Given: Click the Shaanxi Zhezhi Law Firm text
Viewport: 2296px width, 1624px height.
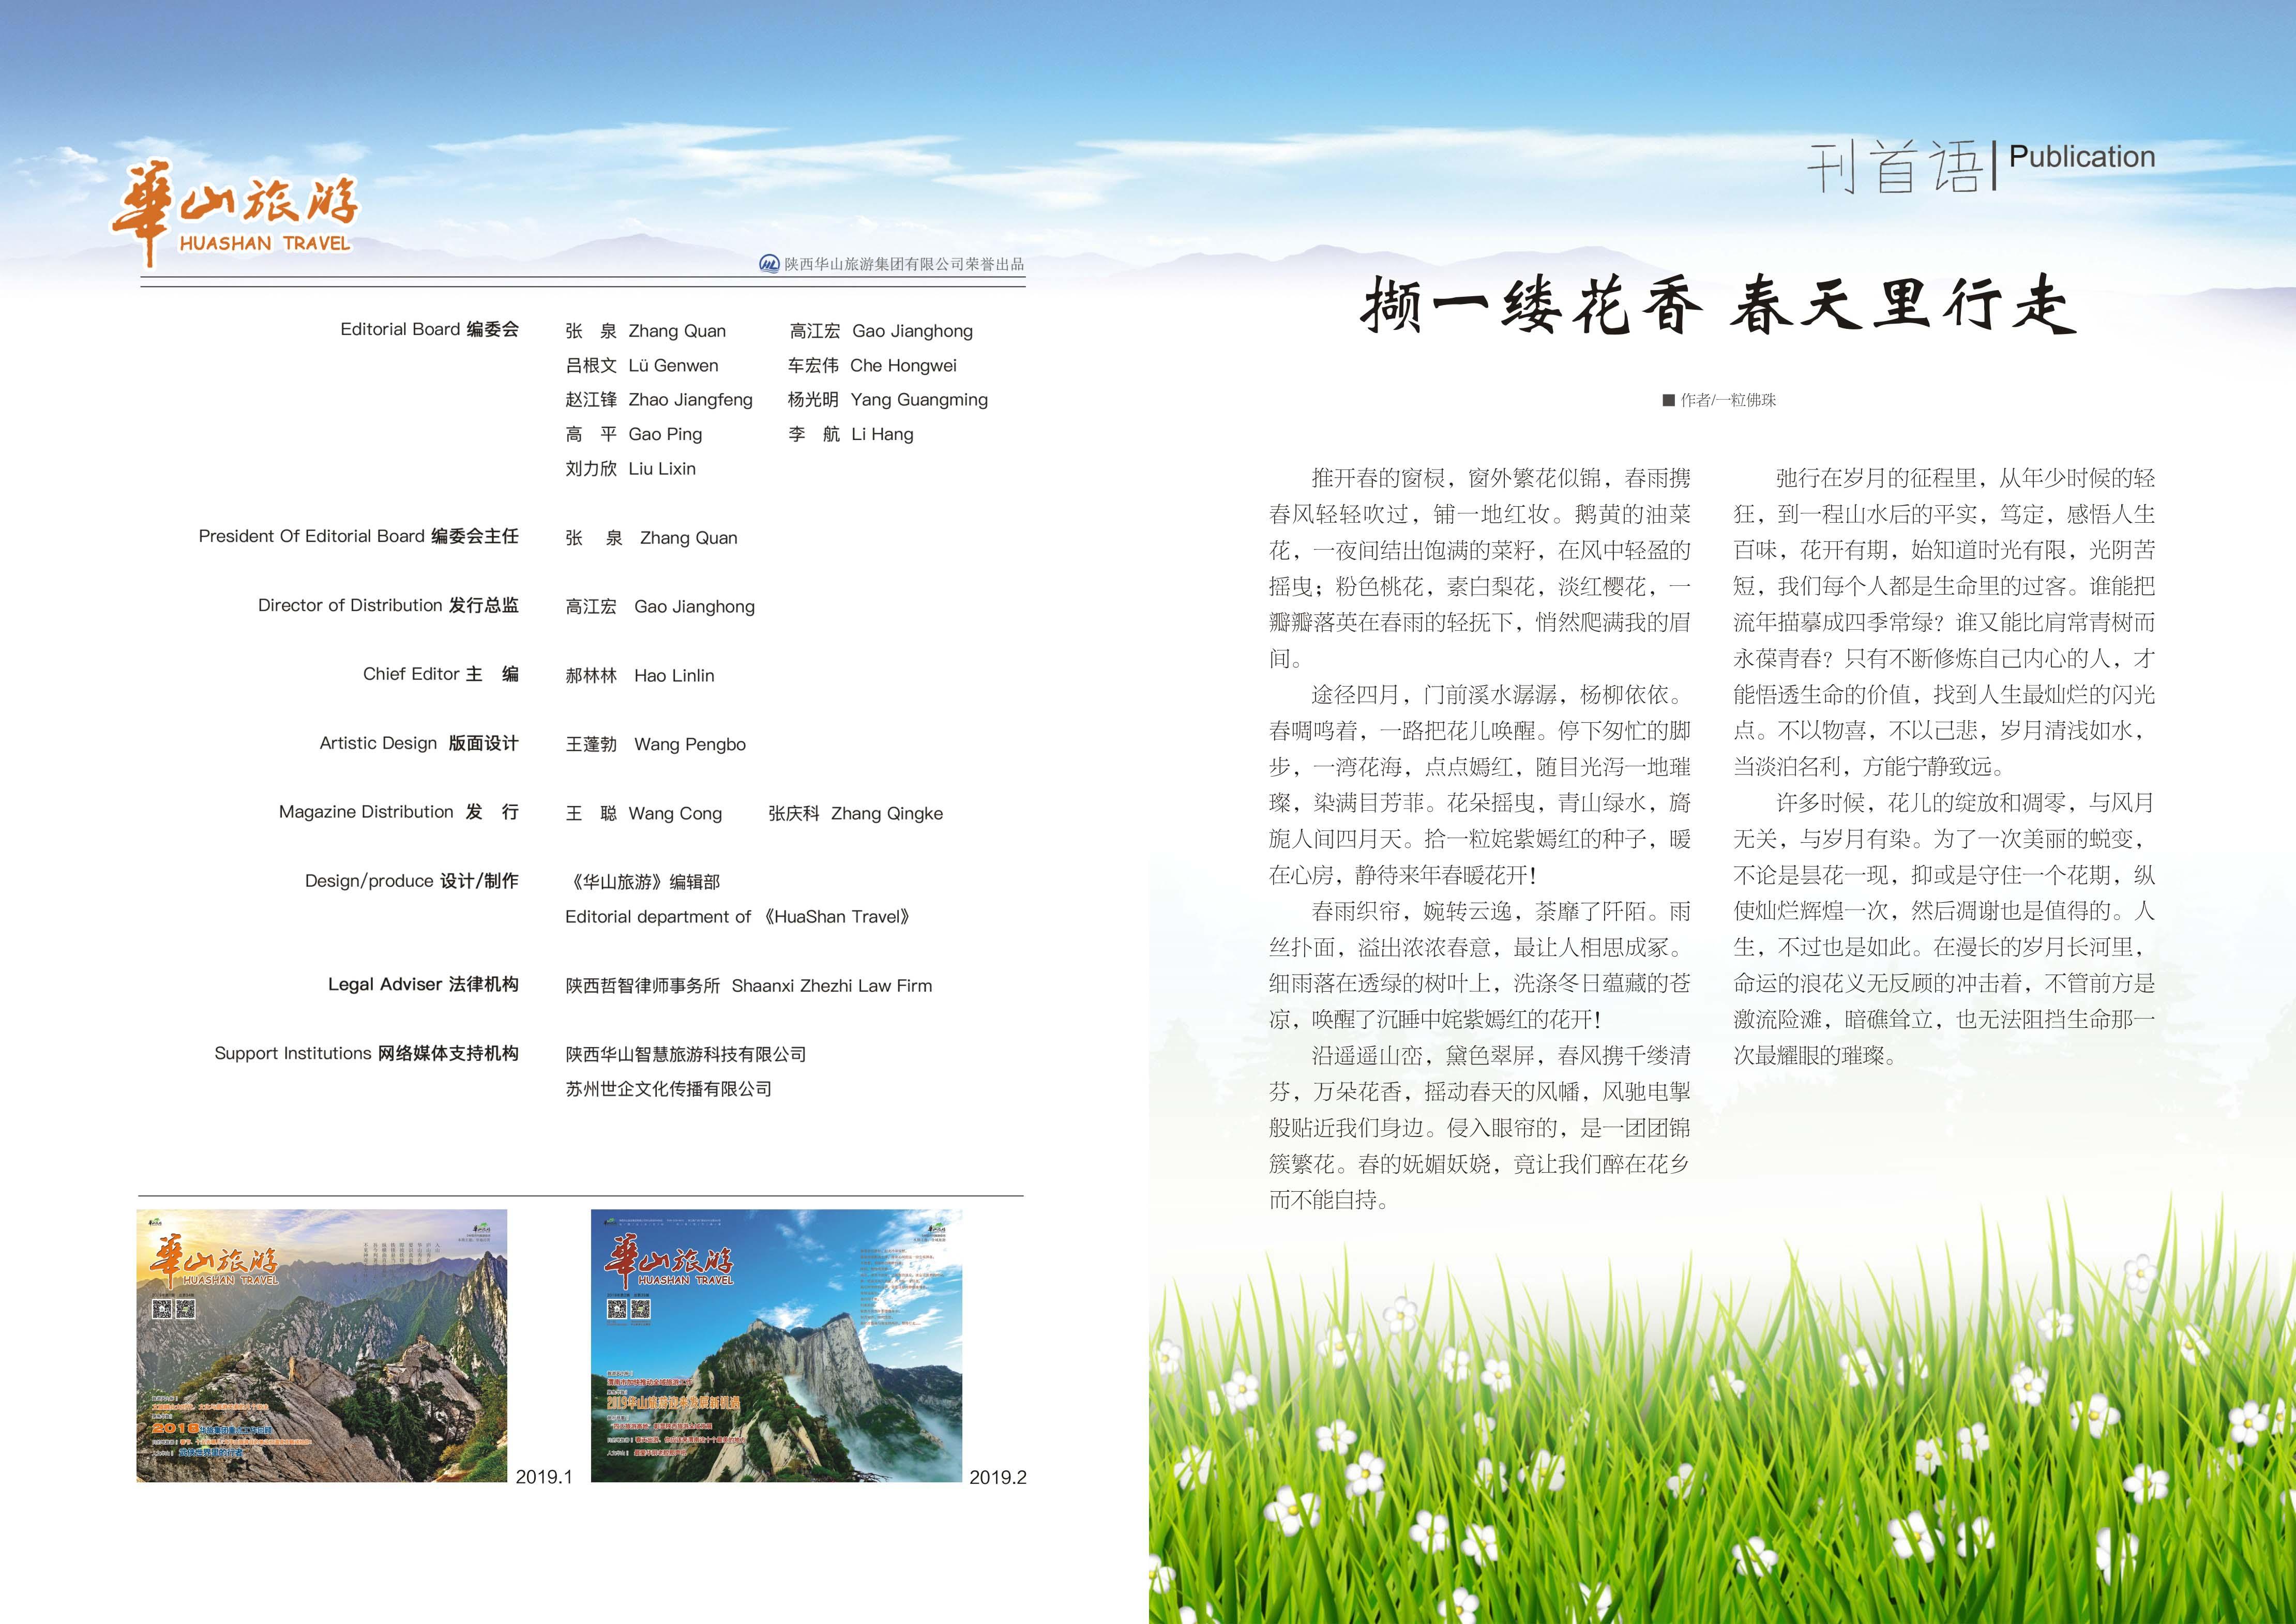Looking at the screenshot, I should coord(831,986).
